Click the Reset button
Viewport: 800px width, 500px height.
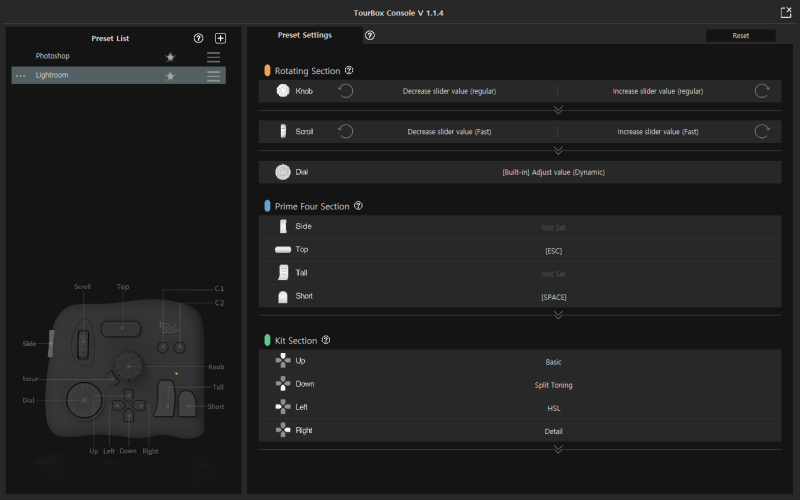pos(740,36)
